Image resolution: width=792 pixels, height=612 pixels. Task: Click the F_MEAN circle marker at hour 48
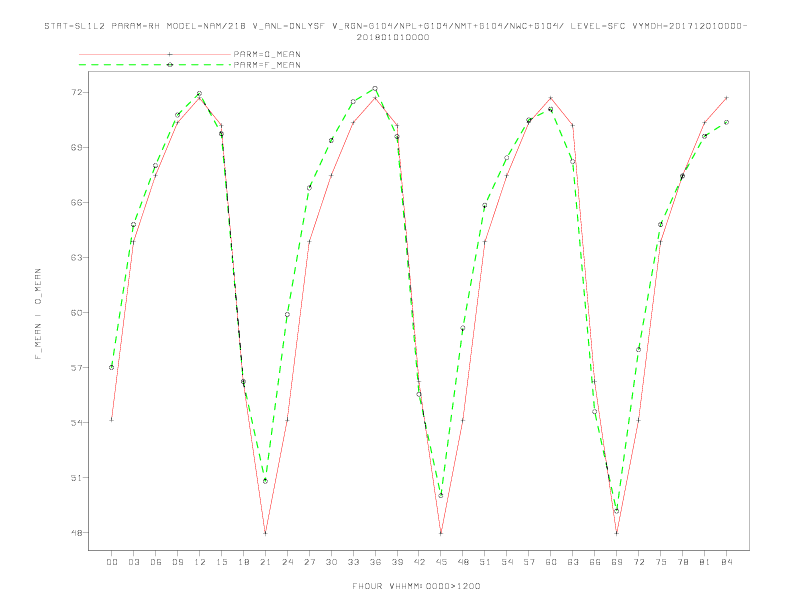coord(463,328)
